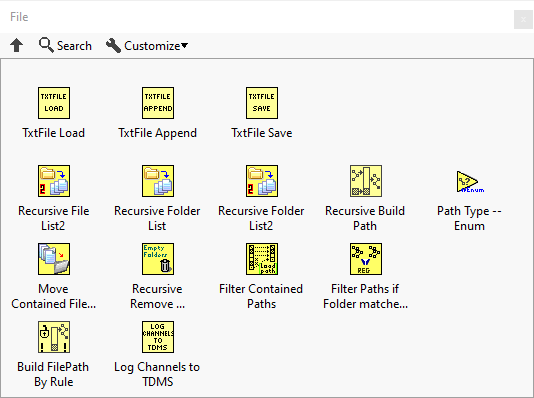Click the 'Move Contained File...' label

pos(53,296)
